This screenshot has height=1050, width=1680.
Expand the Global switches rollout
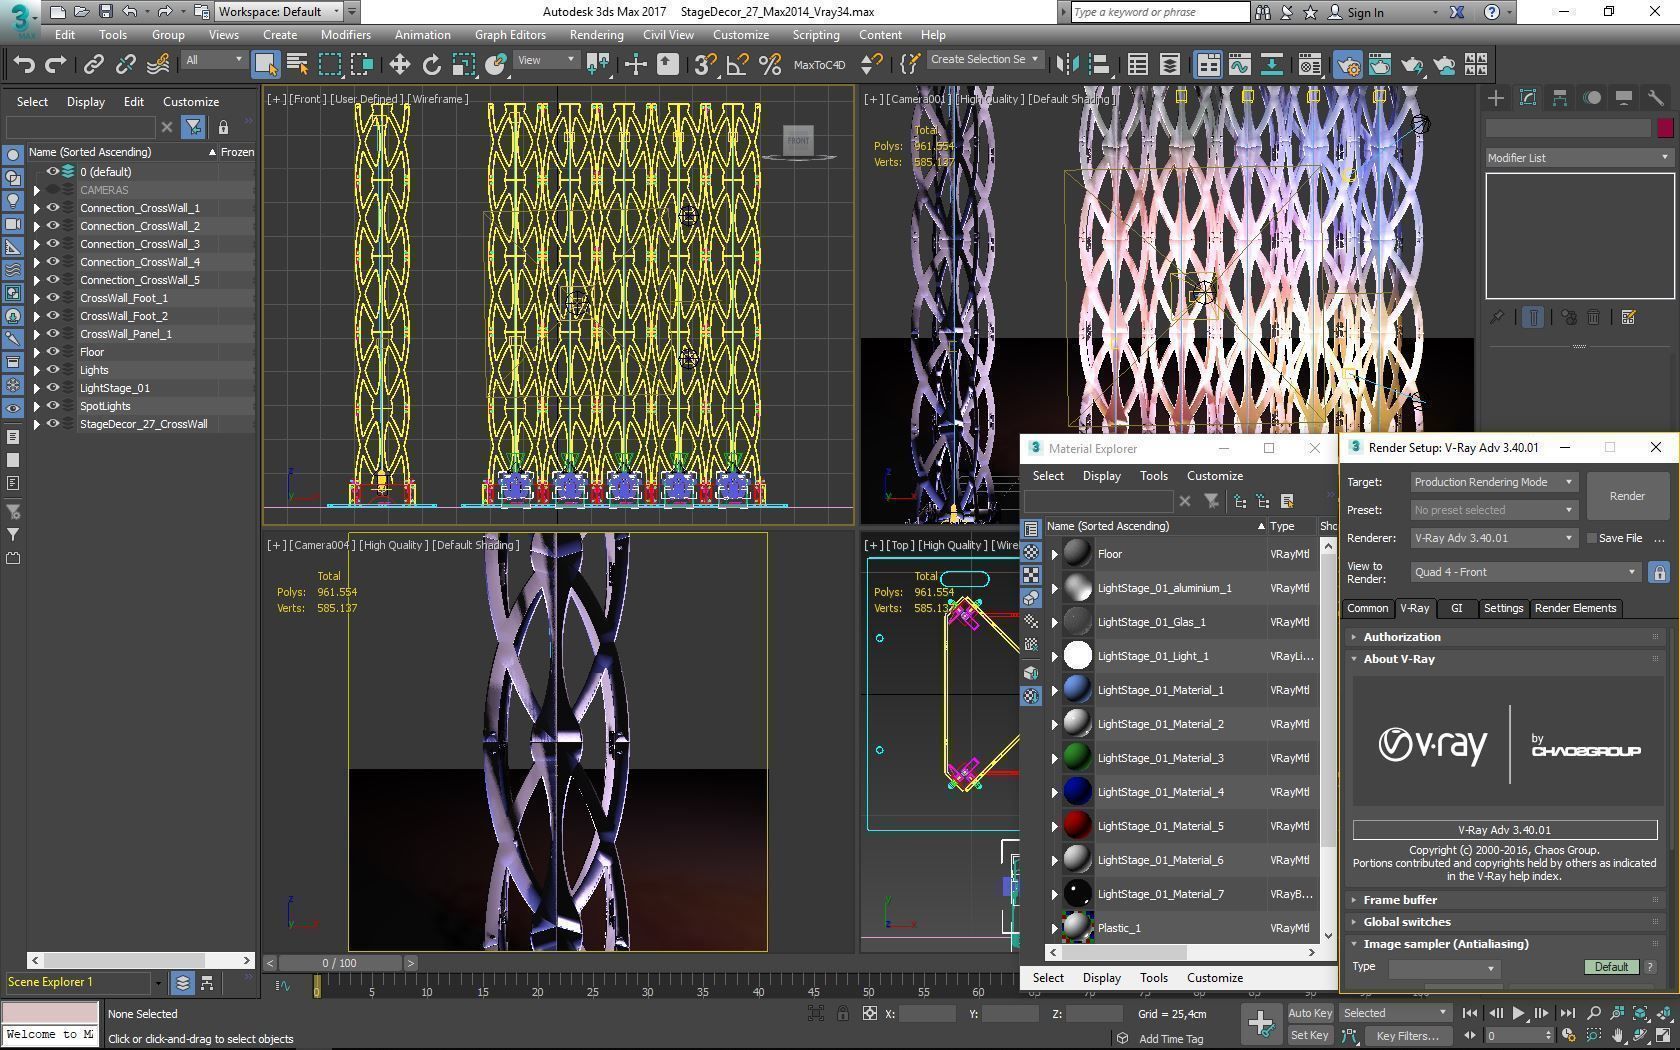coord(1406,922)
